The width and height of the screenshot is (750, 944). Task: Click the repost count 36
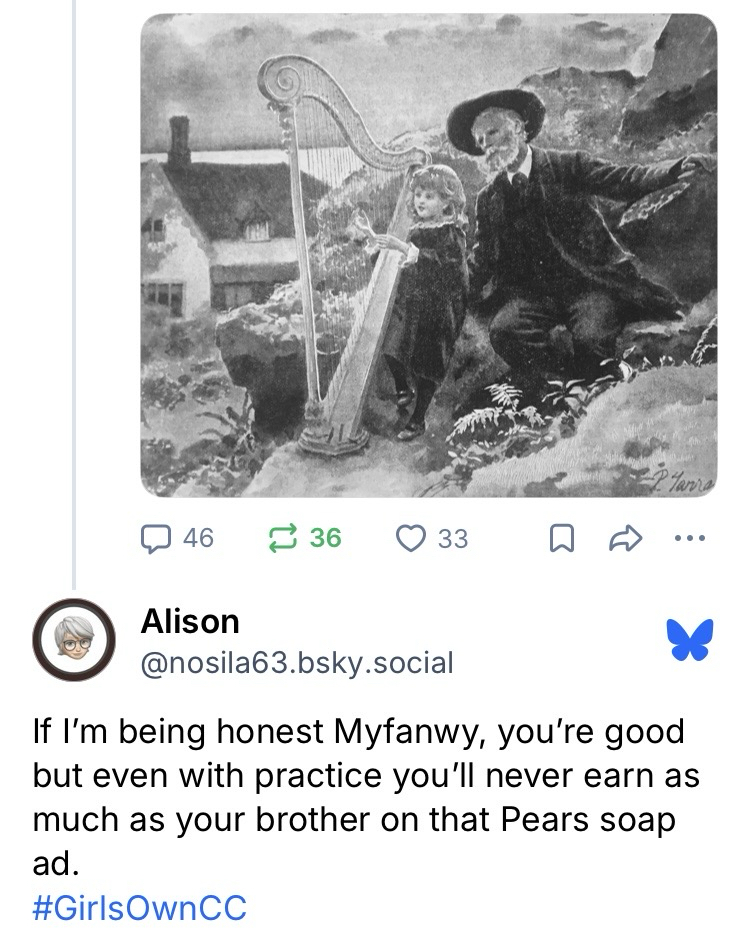click(x=326, y=538)
